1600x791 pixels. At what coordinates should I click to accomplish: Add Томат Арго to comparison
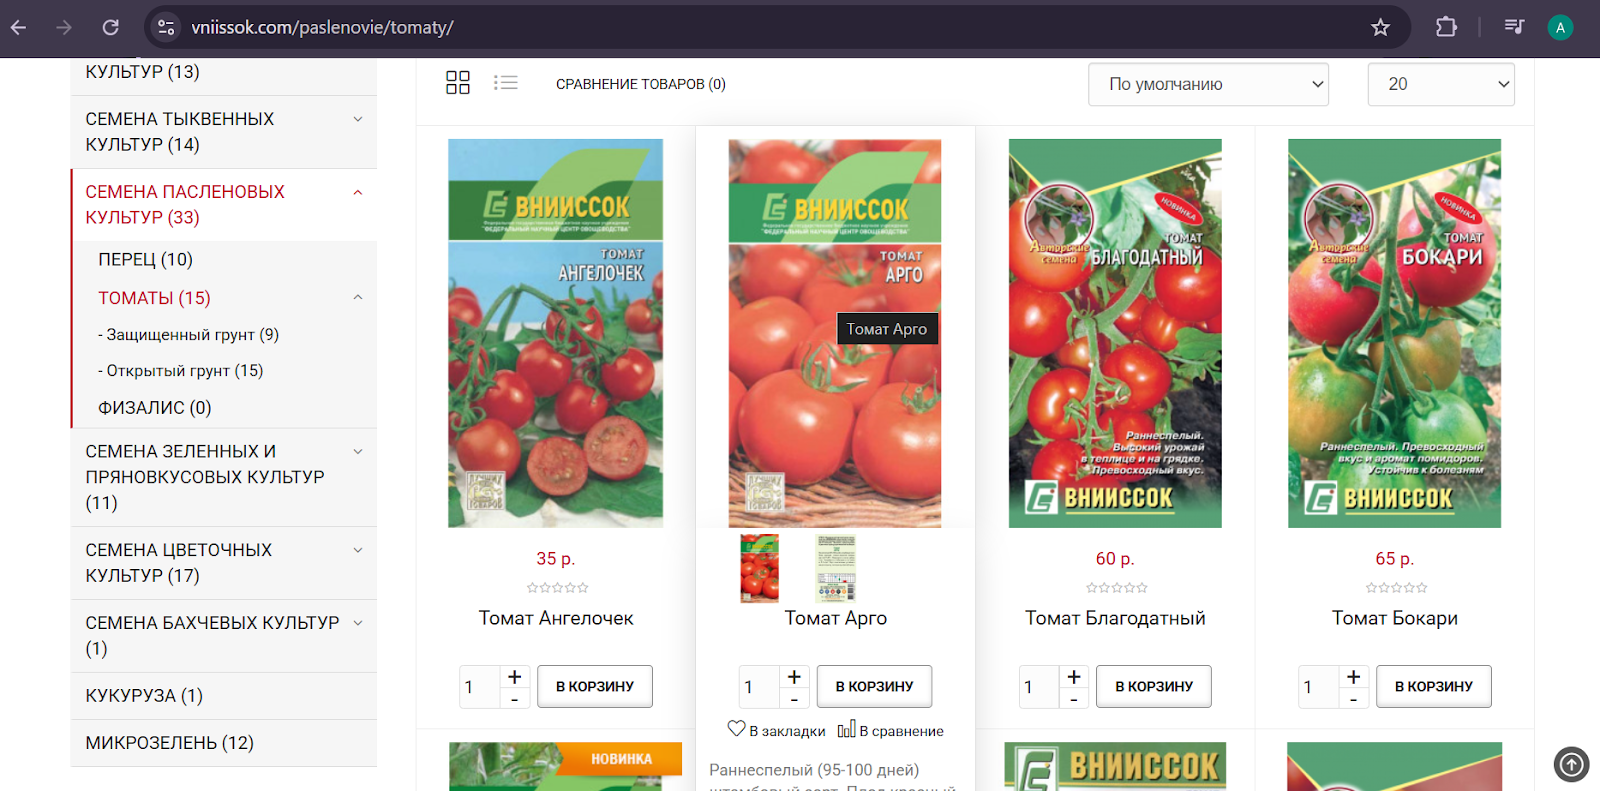[x=846, y=730]
